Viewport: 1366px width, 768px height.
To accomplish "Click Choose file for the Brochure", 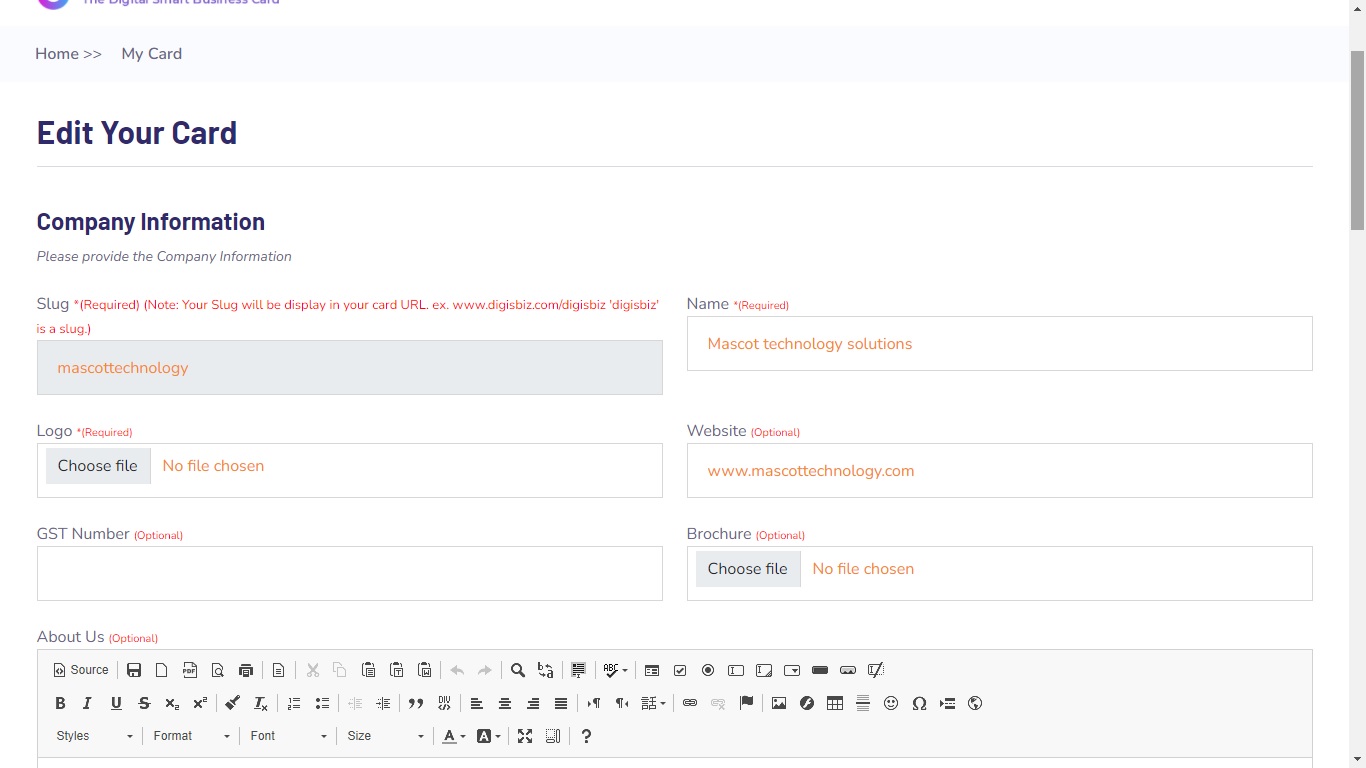I will tap(748, 569).
